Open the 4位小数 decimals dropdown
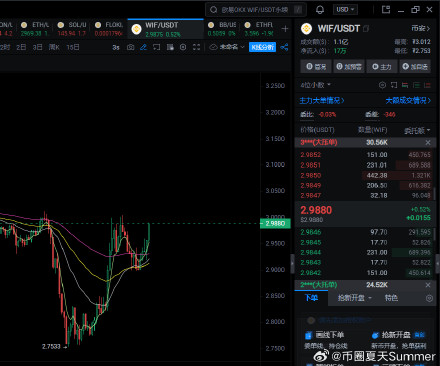The height and width of the screenshot is (366, 440). click(x=315, y=85)
